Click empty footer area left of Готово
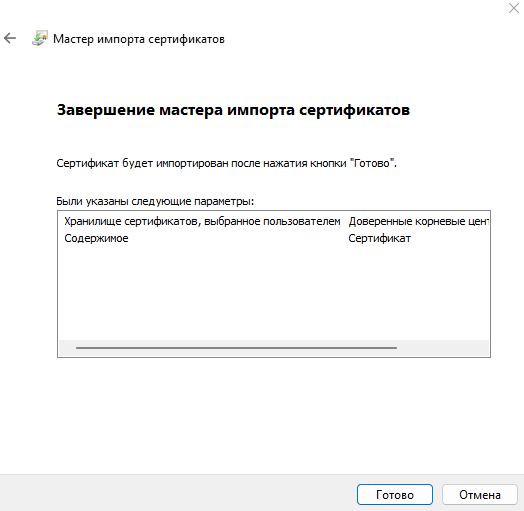The image size is (524, 511). (177, 494)
